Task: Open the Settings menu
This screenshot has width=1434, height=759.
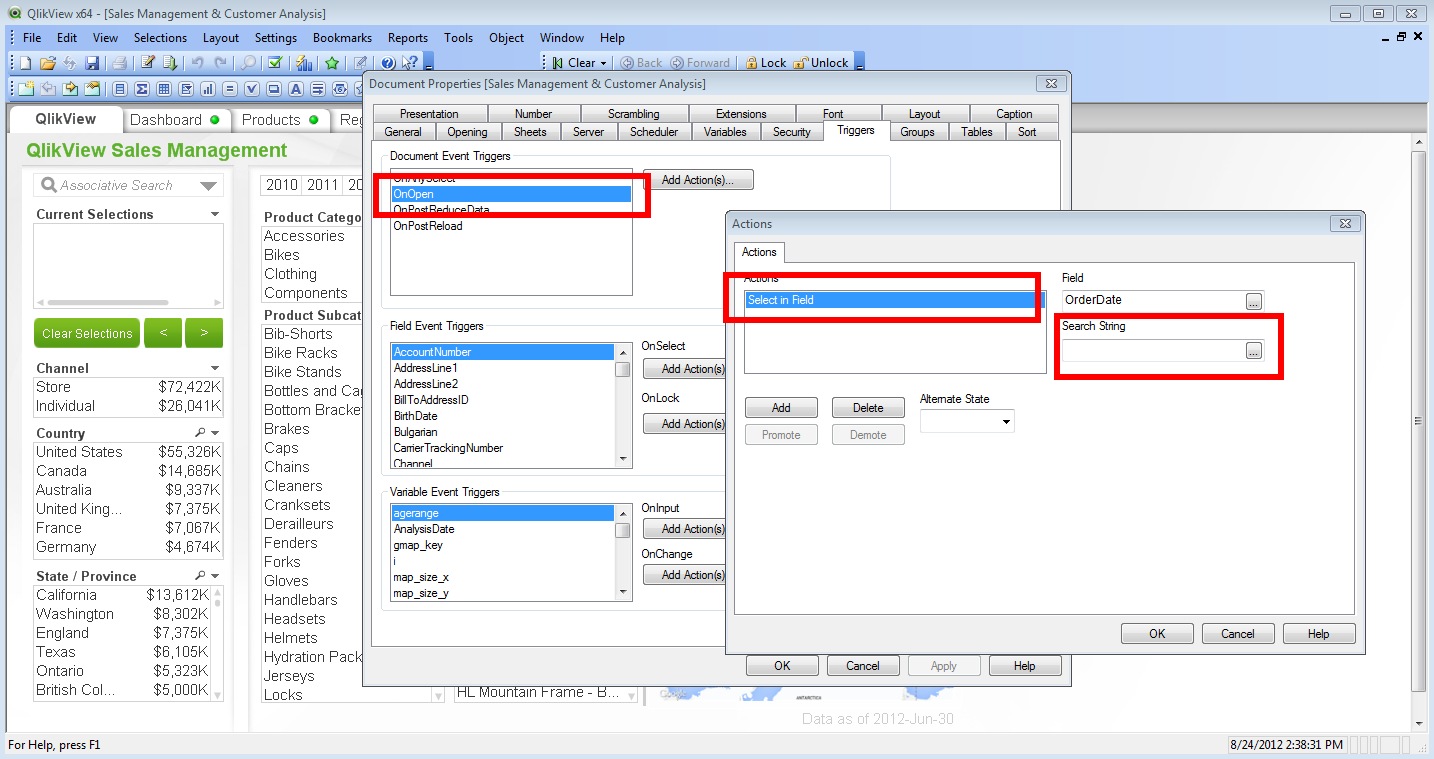Action: click(276, 38)
